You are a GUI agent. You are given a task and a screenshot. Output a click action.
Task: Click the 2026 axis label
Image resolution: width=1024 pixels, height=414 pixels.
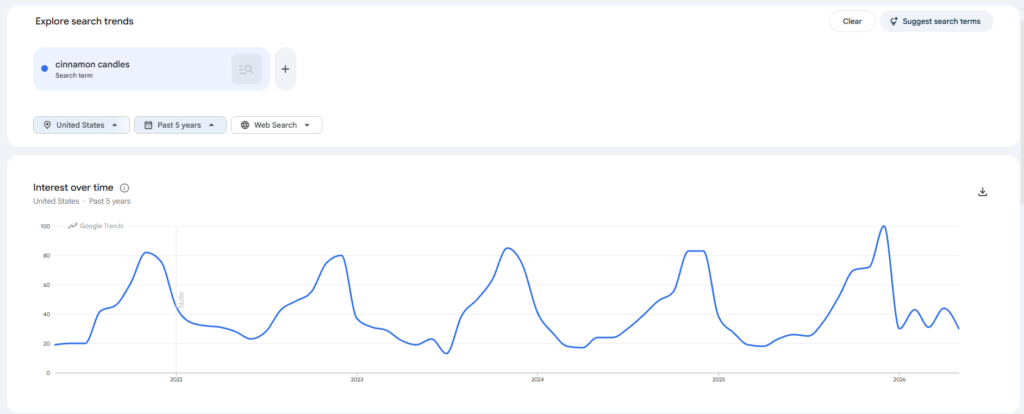click(x=899, y=379)
